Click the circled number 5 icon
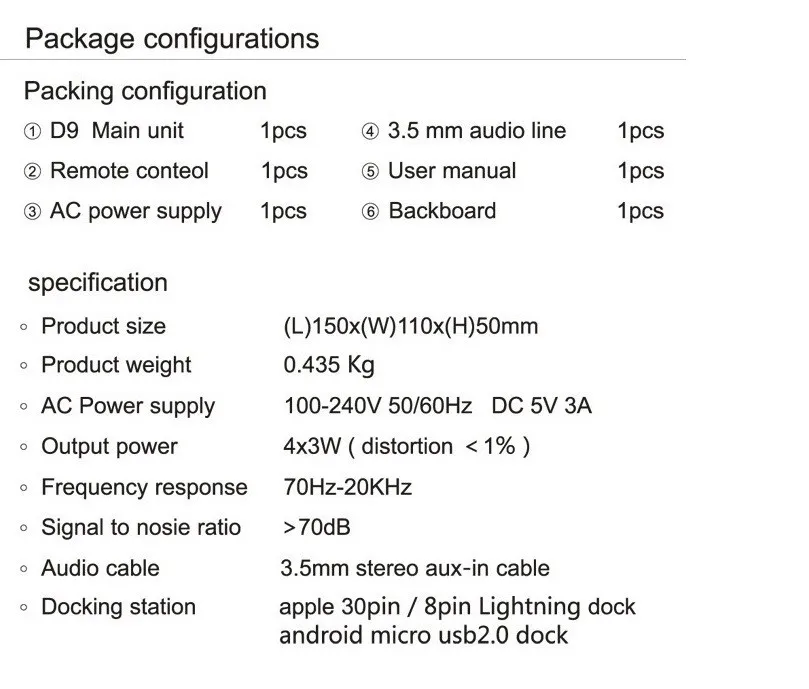Image resolution: width=809 pixels, height=689 pixels. 370,171
